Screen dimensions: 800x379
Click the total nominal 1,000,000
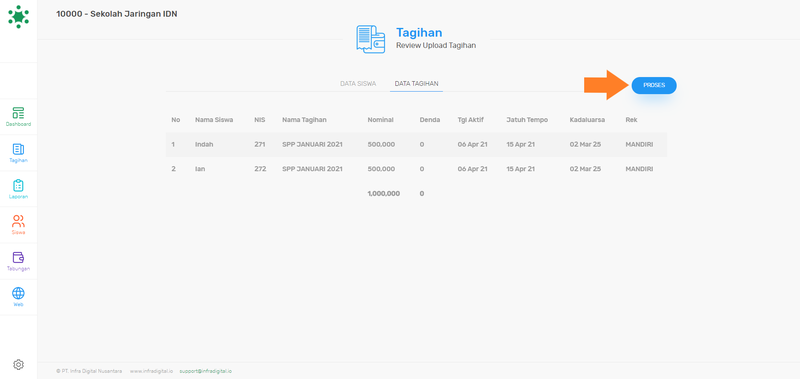coord(384,194)
